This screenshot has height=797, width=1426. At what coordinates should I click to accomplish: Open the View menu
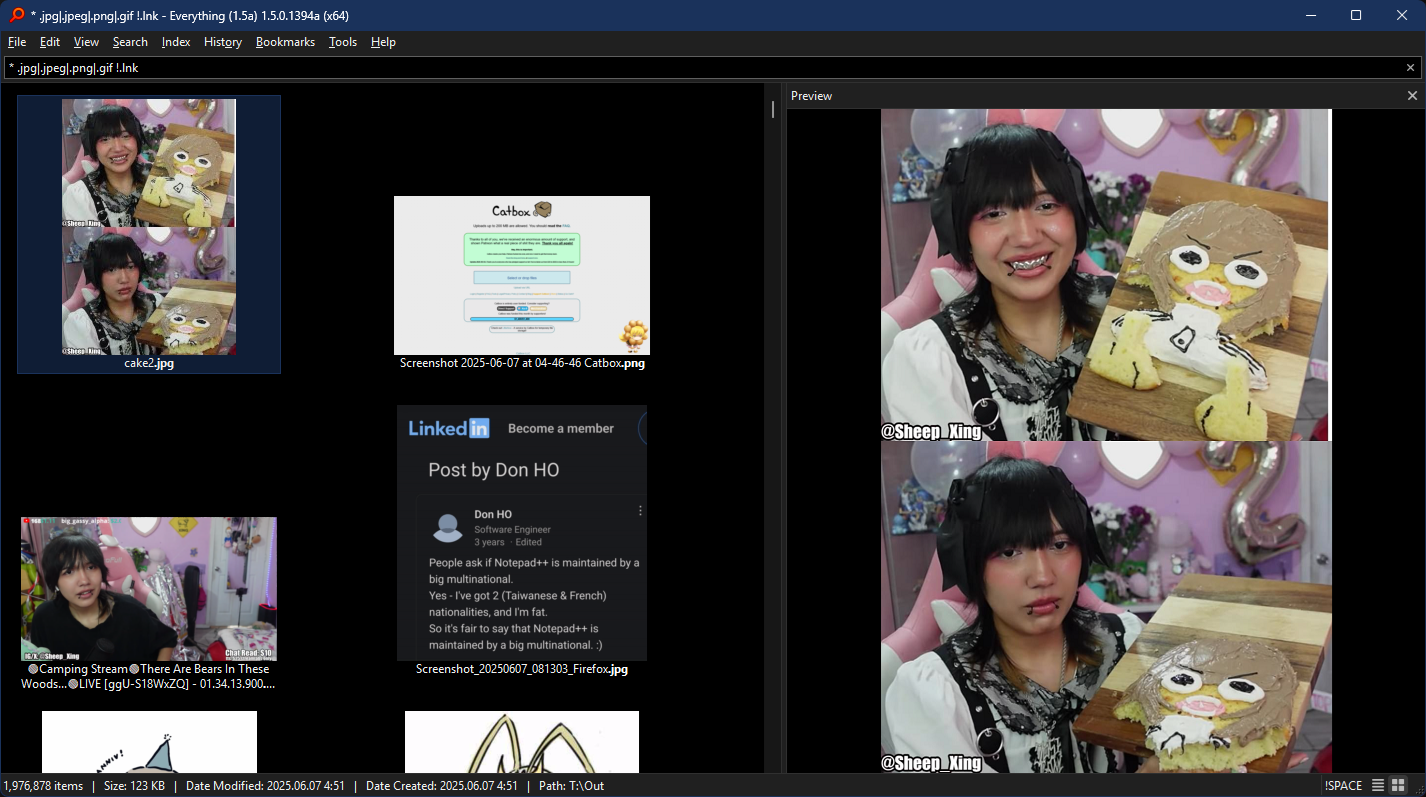pyautogui.click(x=86, y=42)
